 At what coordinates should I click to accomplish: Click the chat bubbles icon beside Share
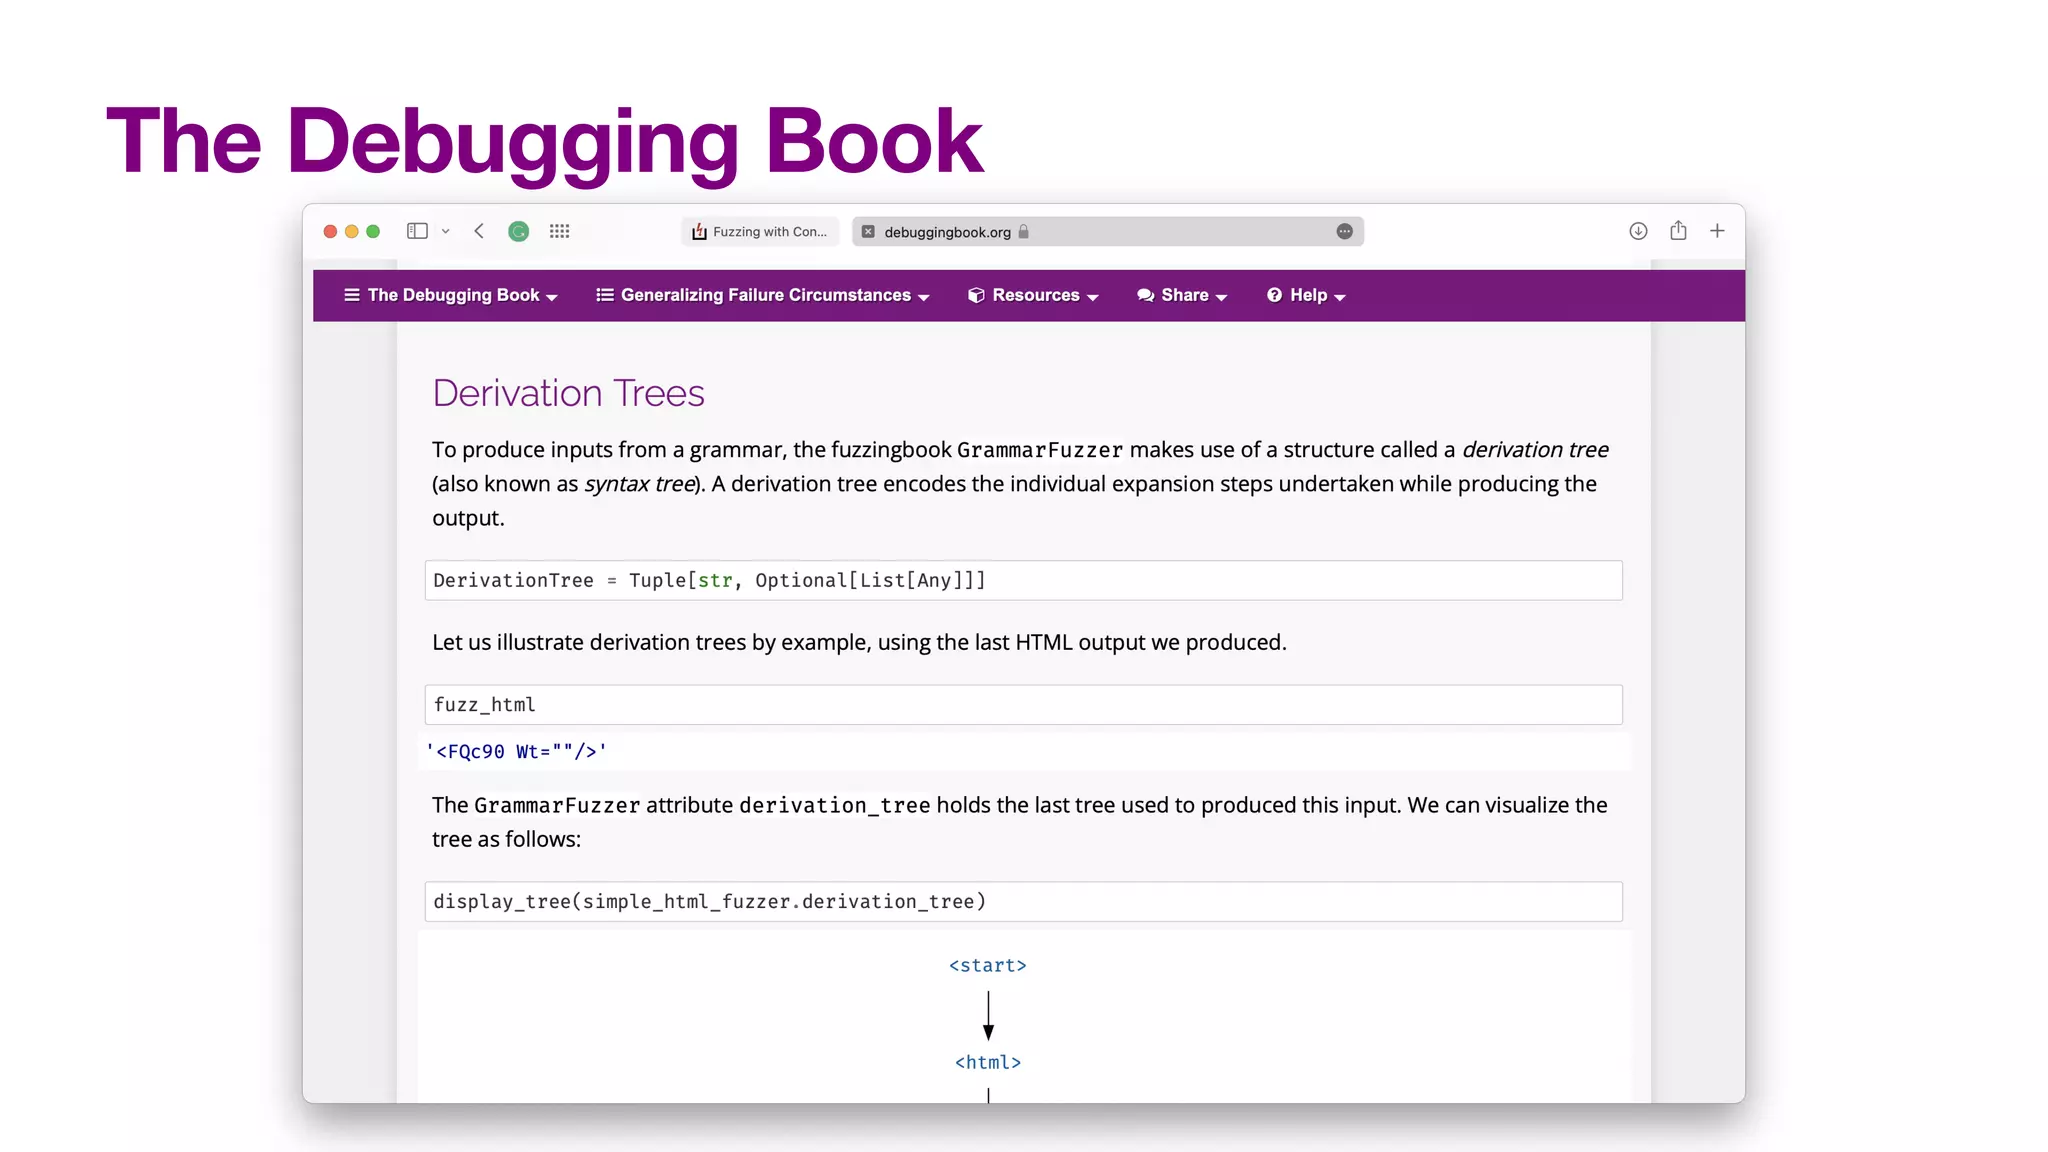(1146, 295)
